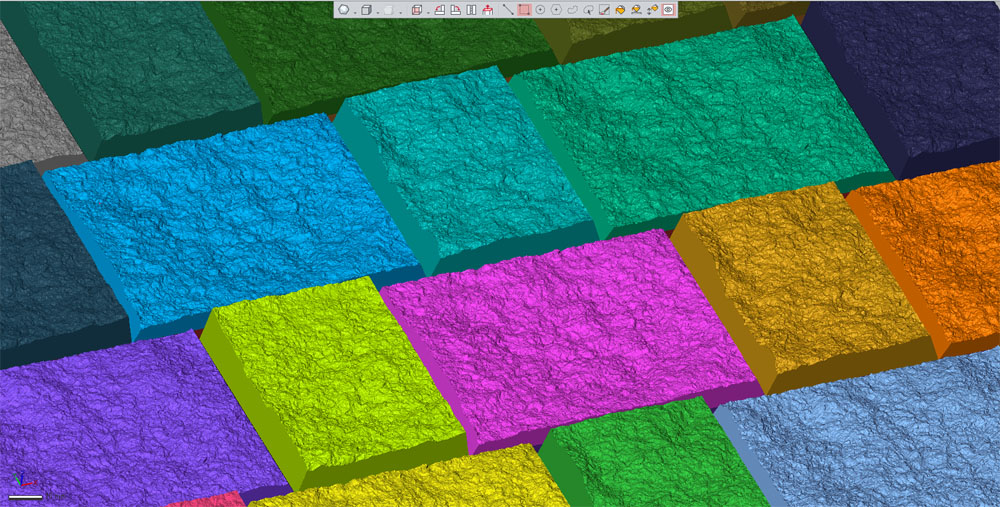Image resolution: width=1000 pixels, height=507 pixels.
Task: Click the white scale bar
Action: tap(26, 496)
